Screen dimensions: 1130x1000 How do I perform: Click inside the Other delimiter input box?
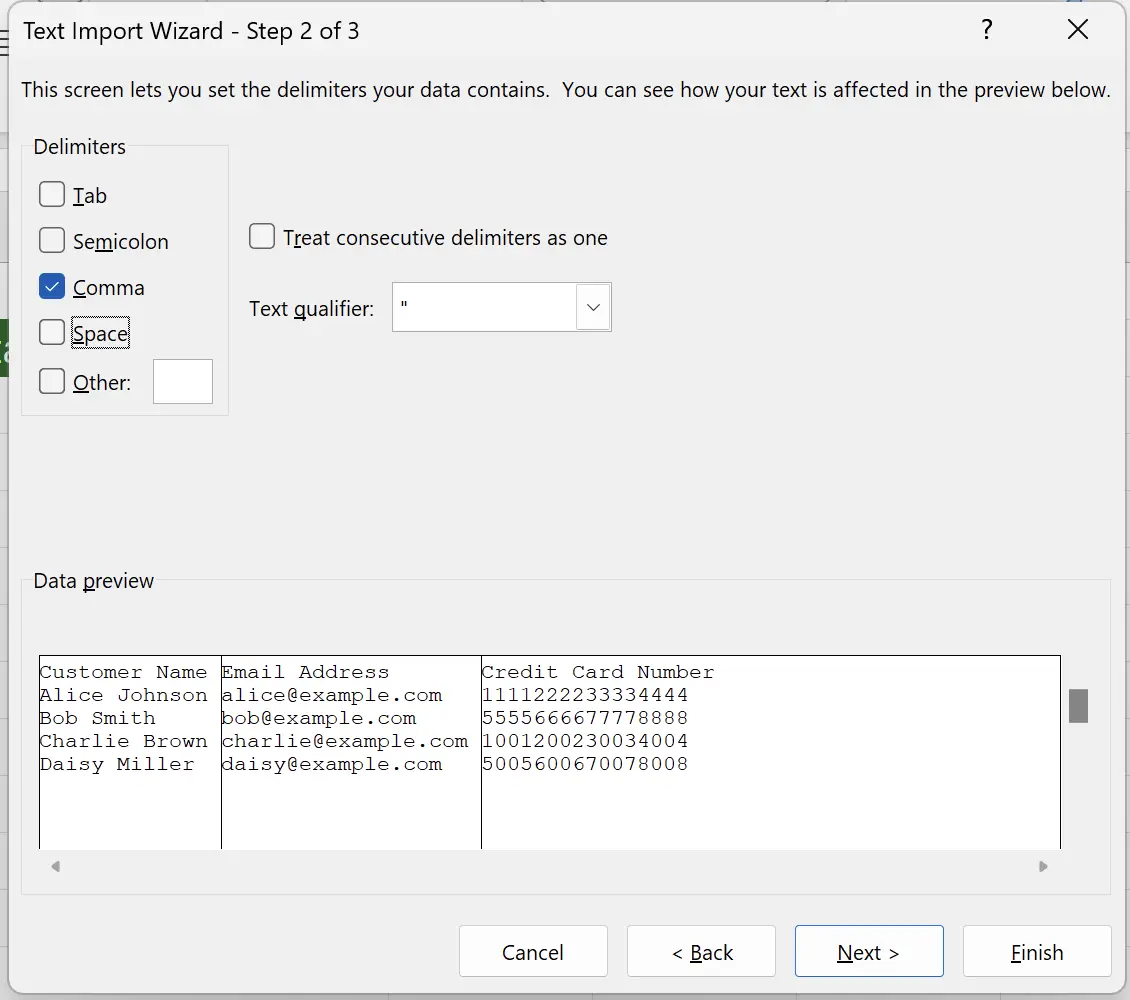(183, 381)
